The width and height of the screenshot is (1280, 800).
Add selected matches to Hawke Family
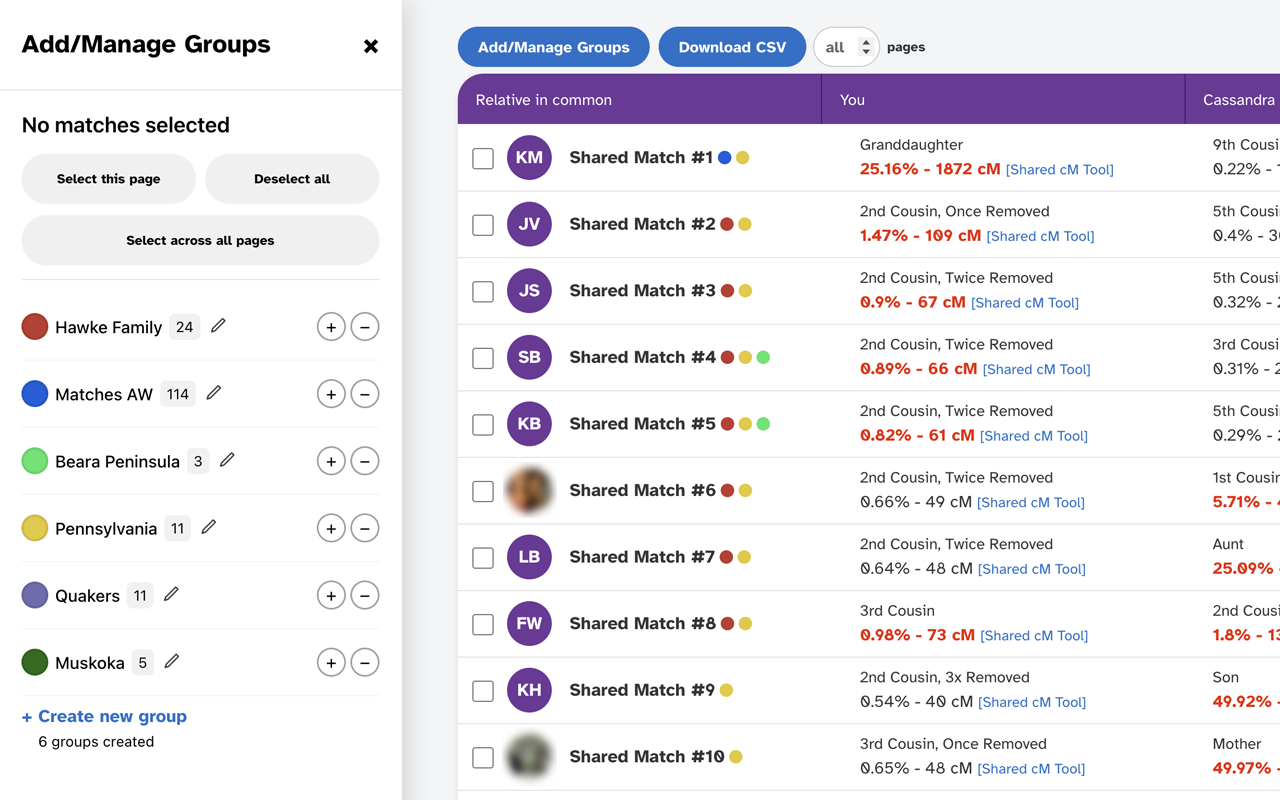click(331, 327)
